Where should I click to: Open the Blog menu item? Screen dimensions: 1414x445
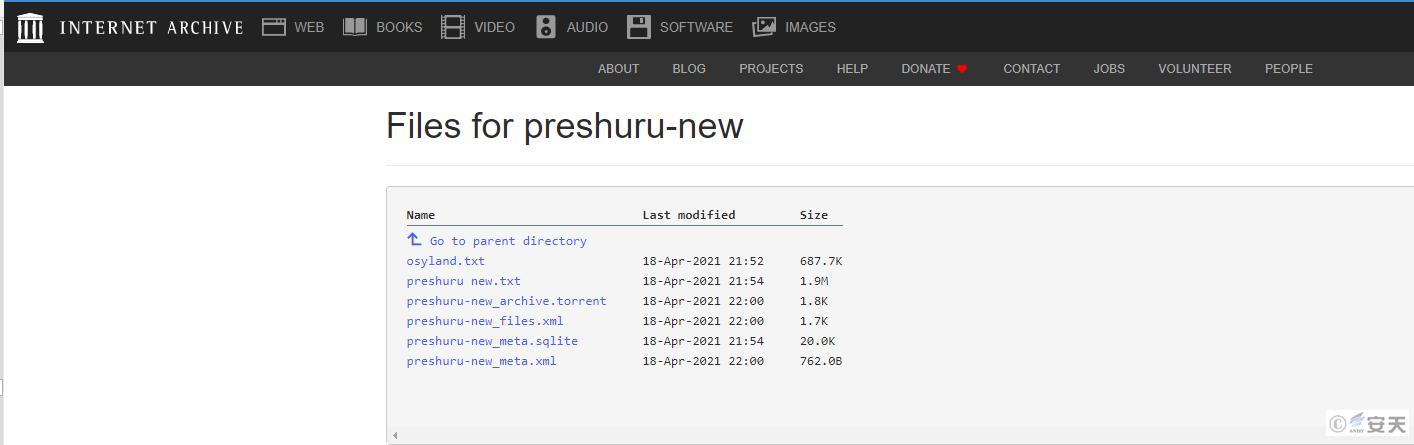(x=689, y=69)
